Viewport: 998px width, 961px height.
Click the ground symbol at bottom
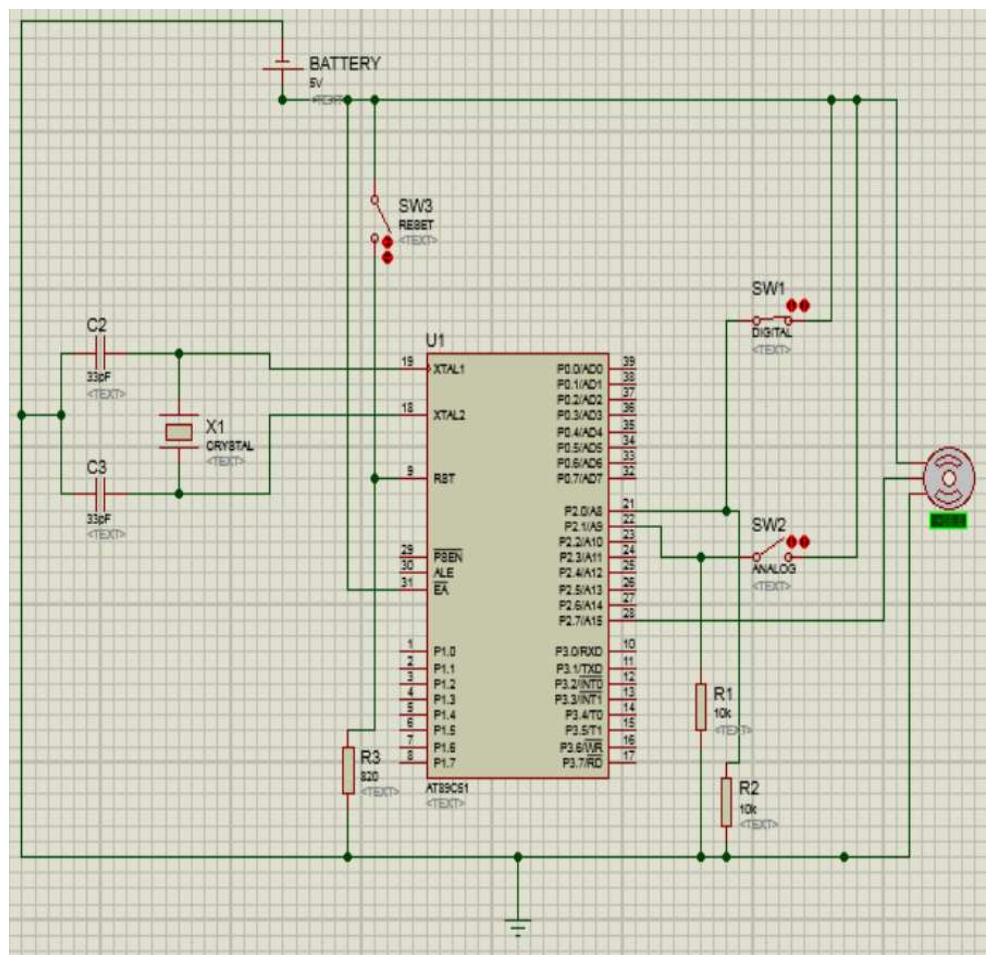516,920
